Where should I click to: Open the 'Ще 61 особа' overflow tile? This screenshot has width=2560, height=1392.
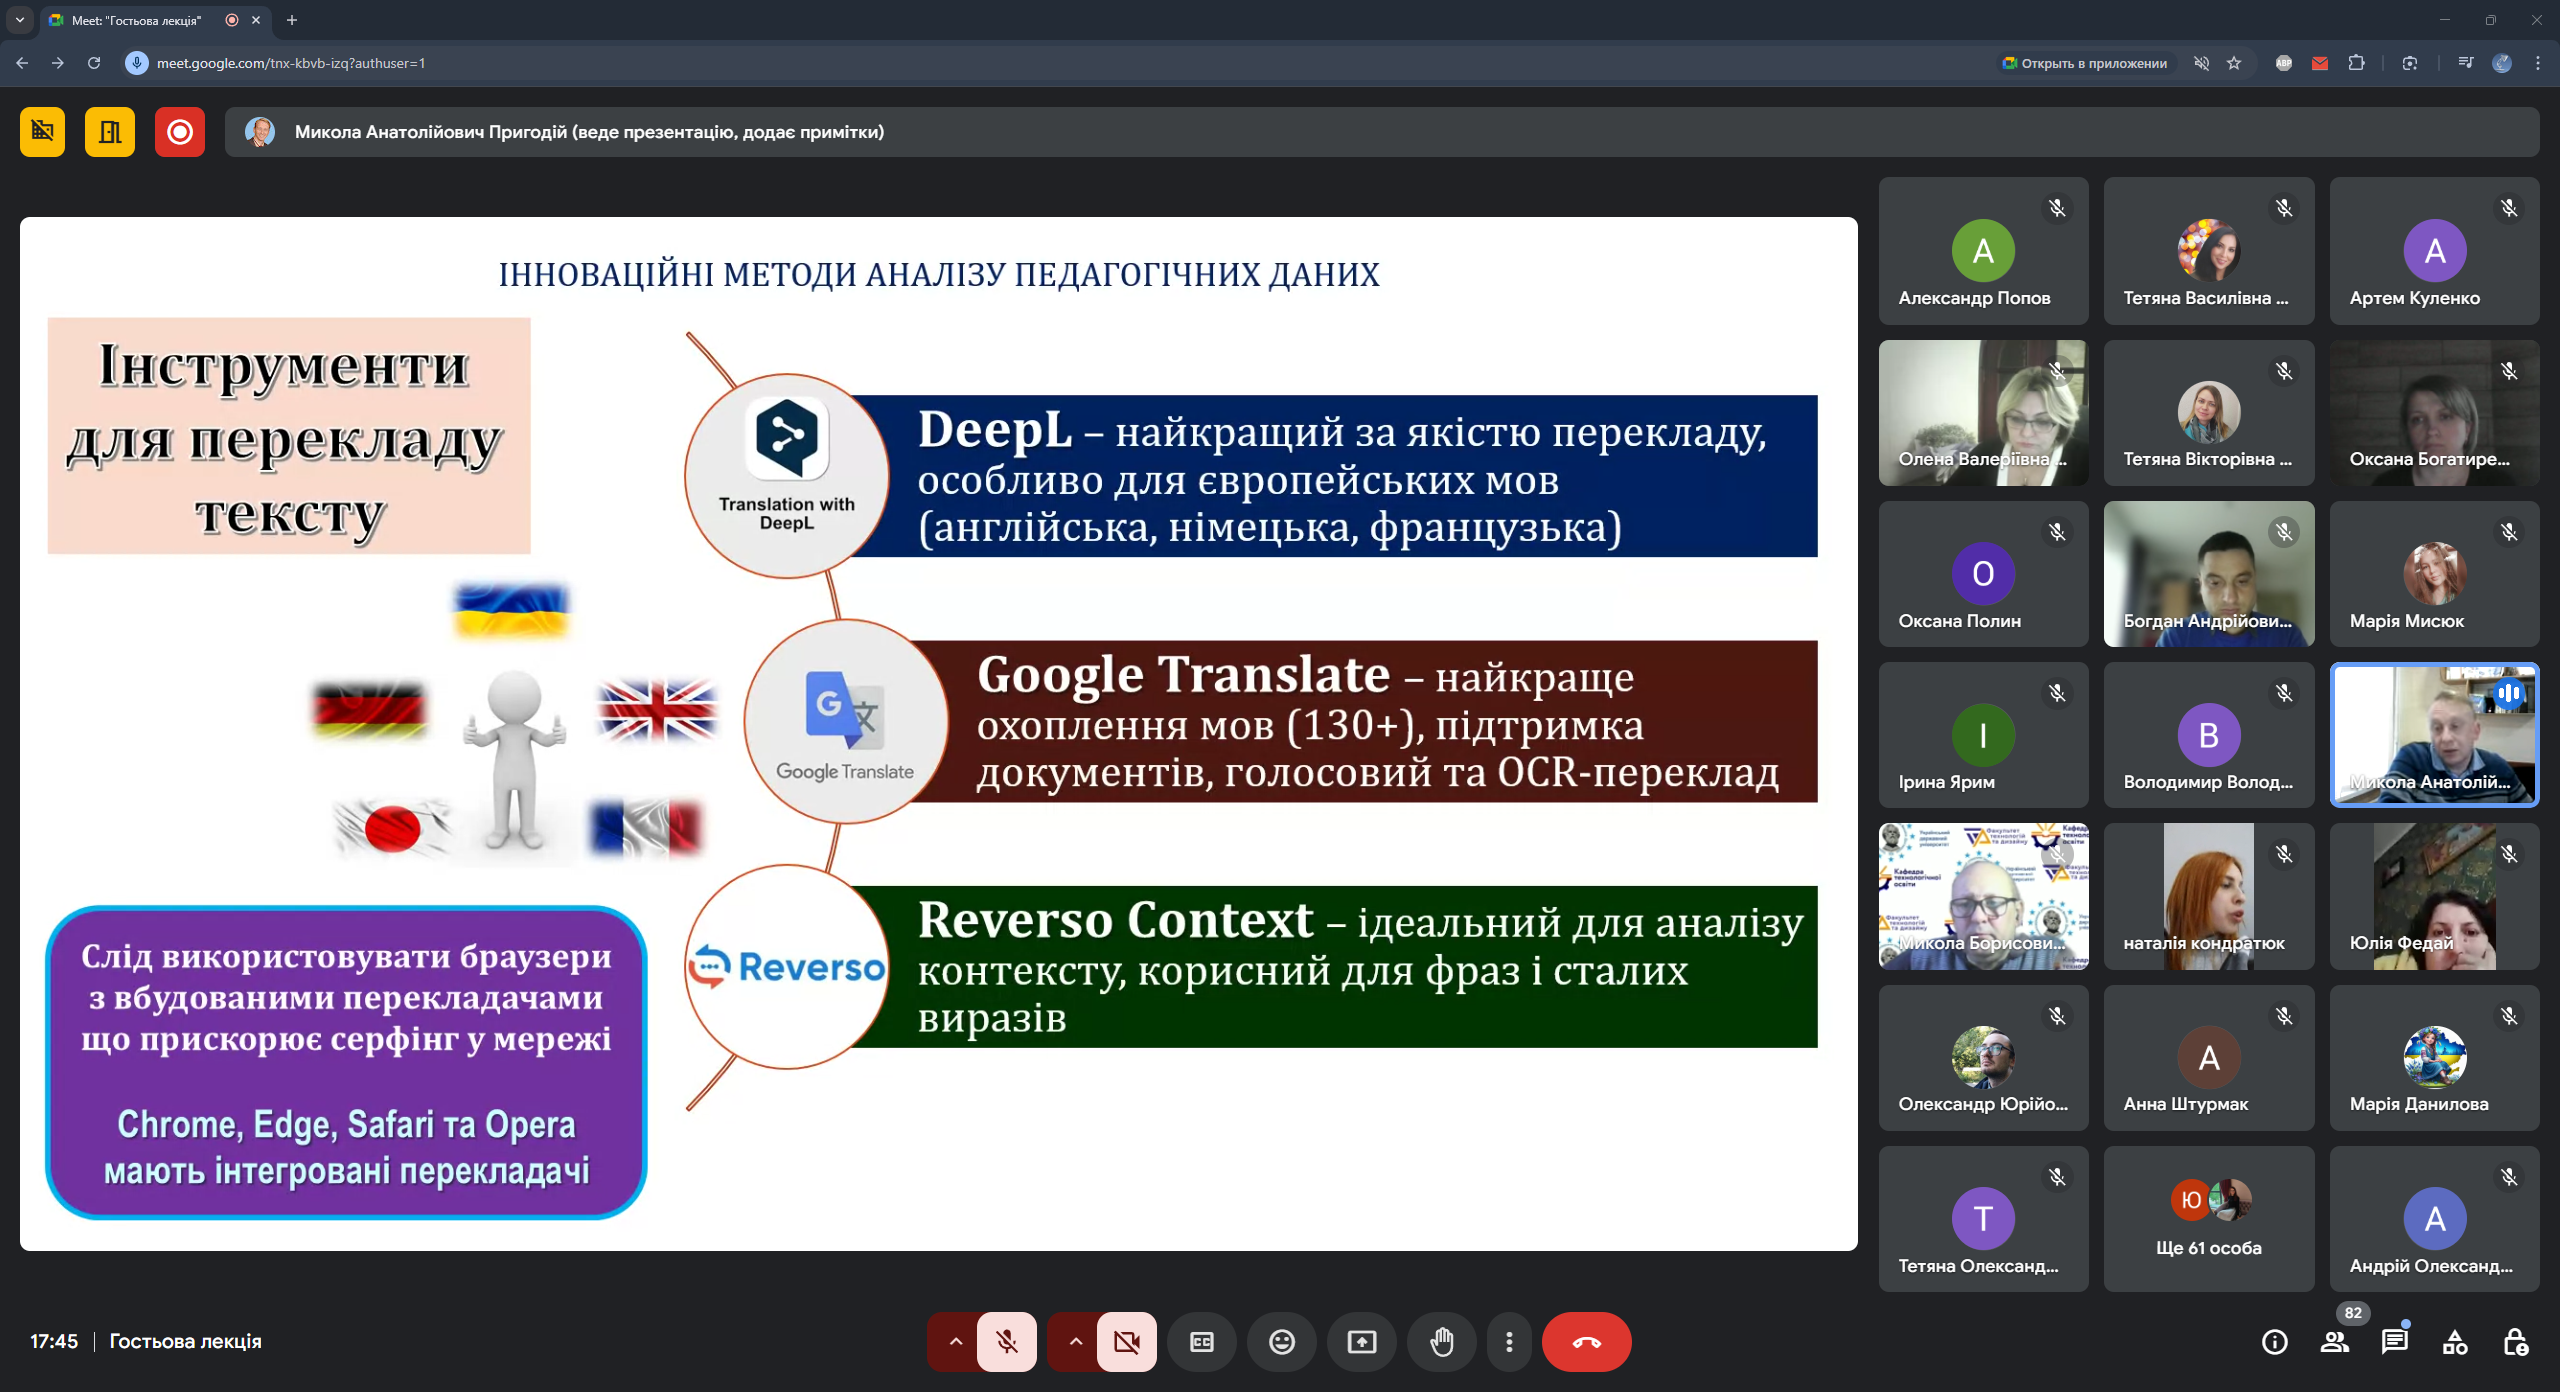point(2209,1219)
